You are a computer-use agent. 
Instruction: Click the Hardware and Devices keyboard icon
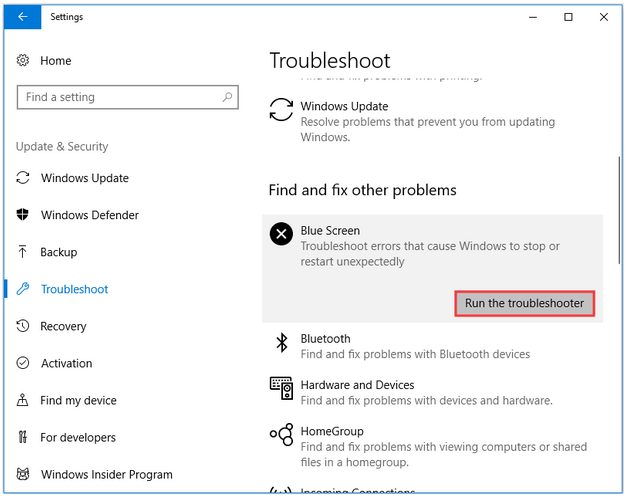tap(281, 388)
